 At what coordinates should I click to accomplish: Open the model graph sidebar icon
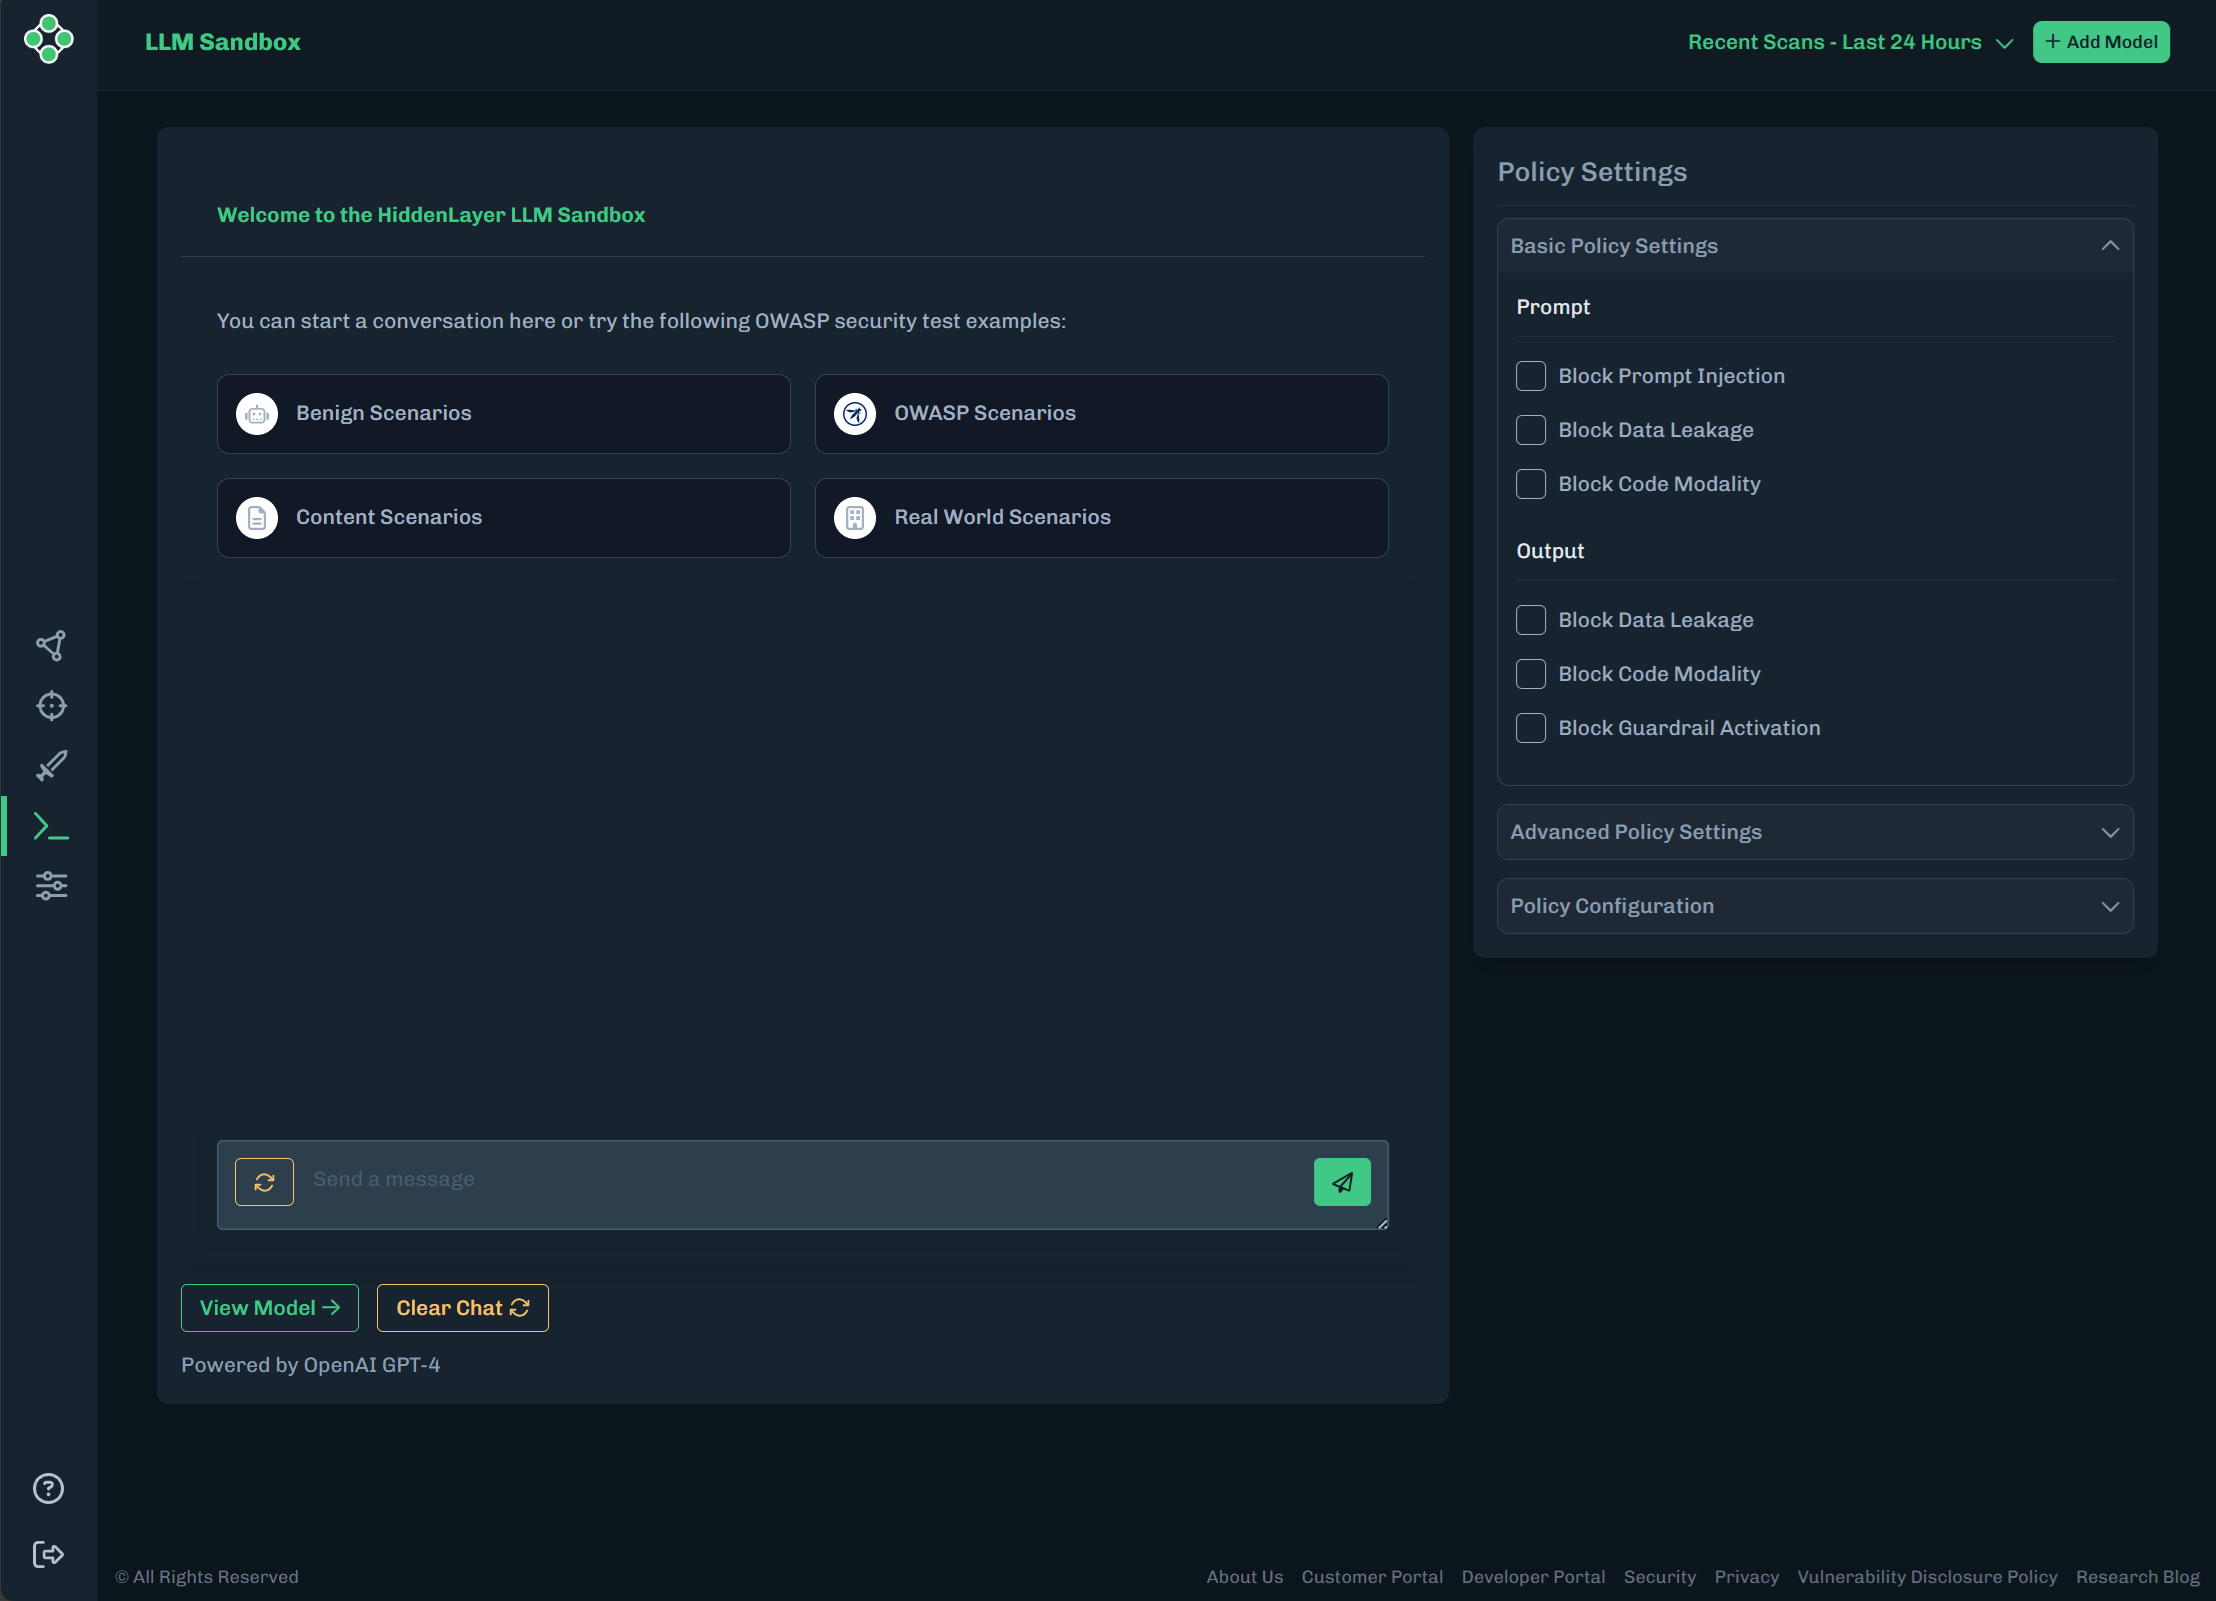click(51, 645)
